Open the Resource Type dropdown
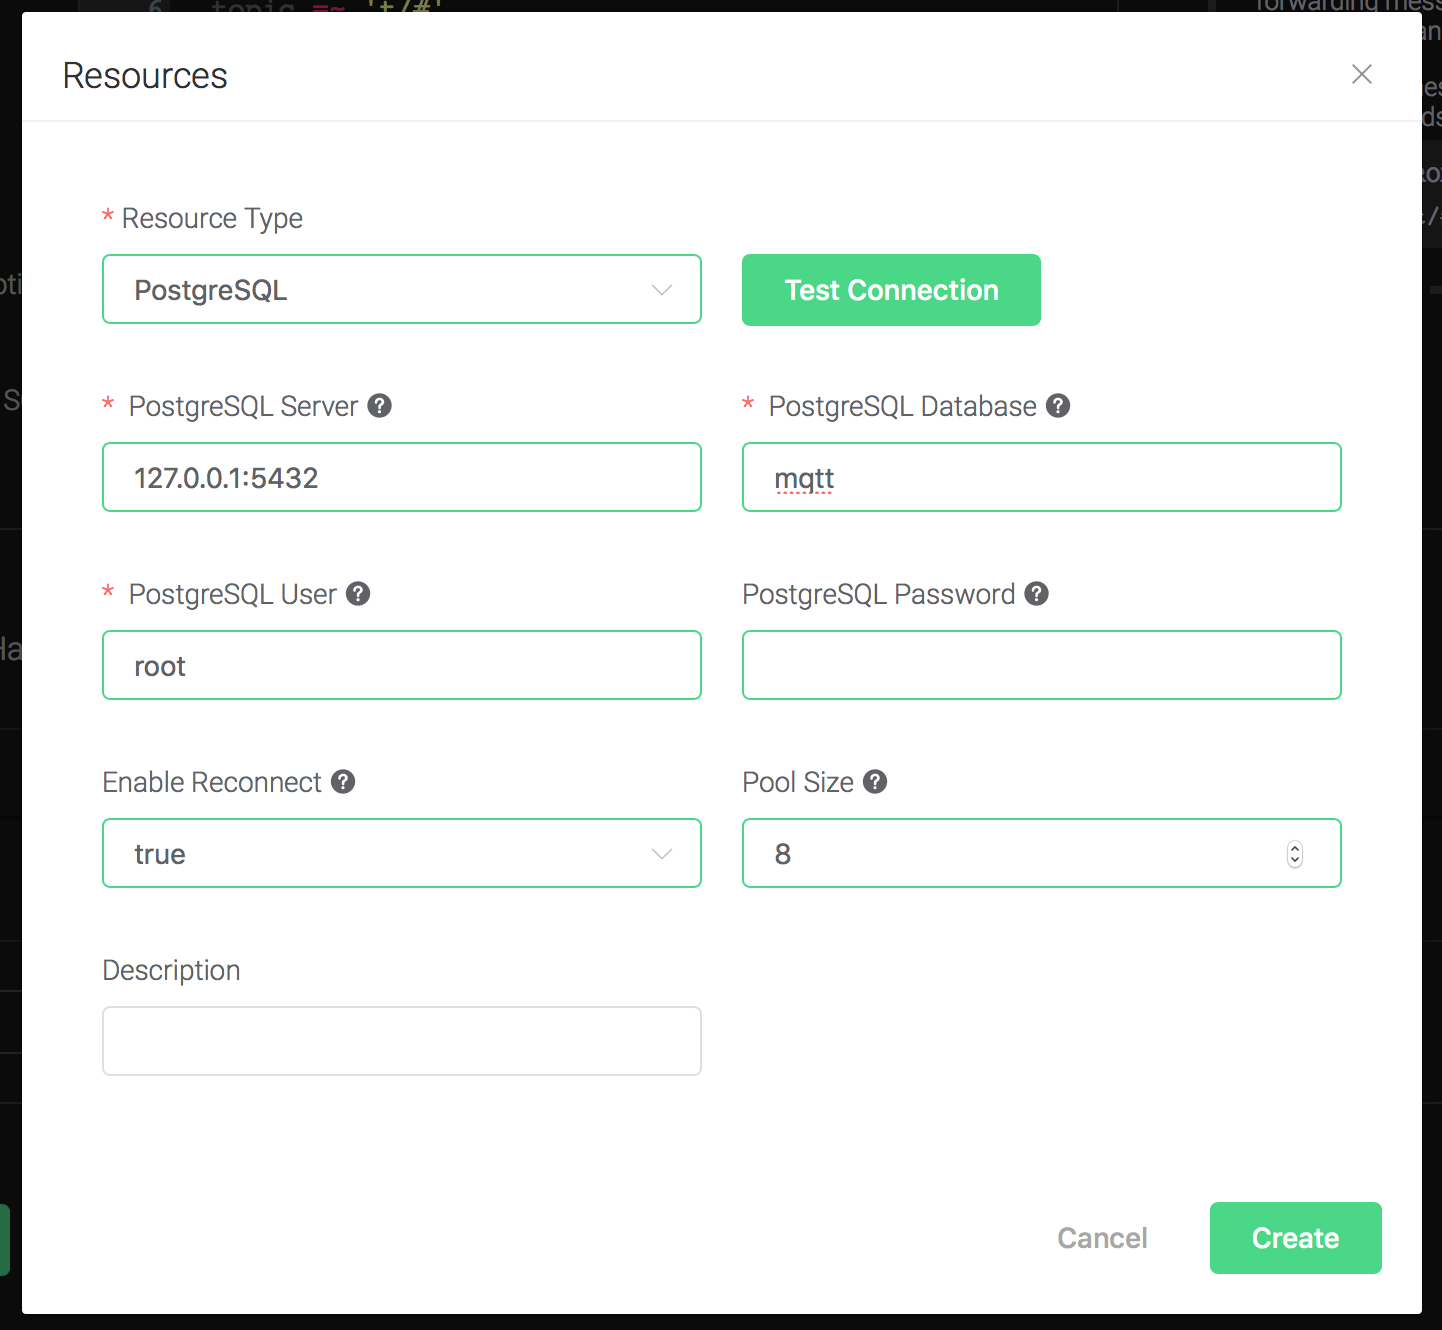This screenshot has height=1330, width=1442. click(x=402, y=289)
